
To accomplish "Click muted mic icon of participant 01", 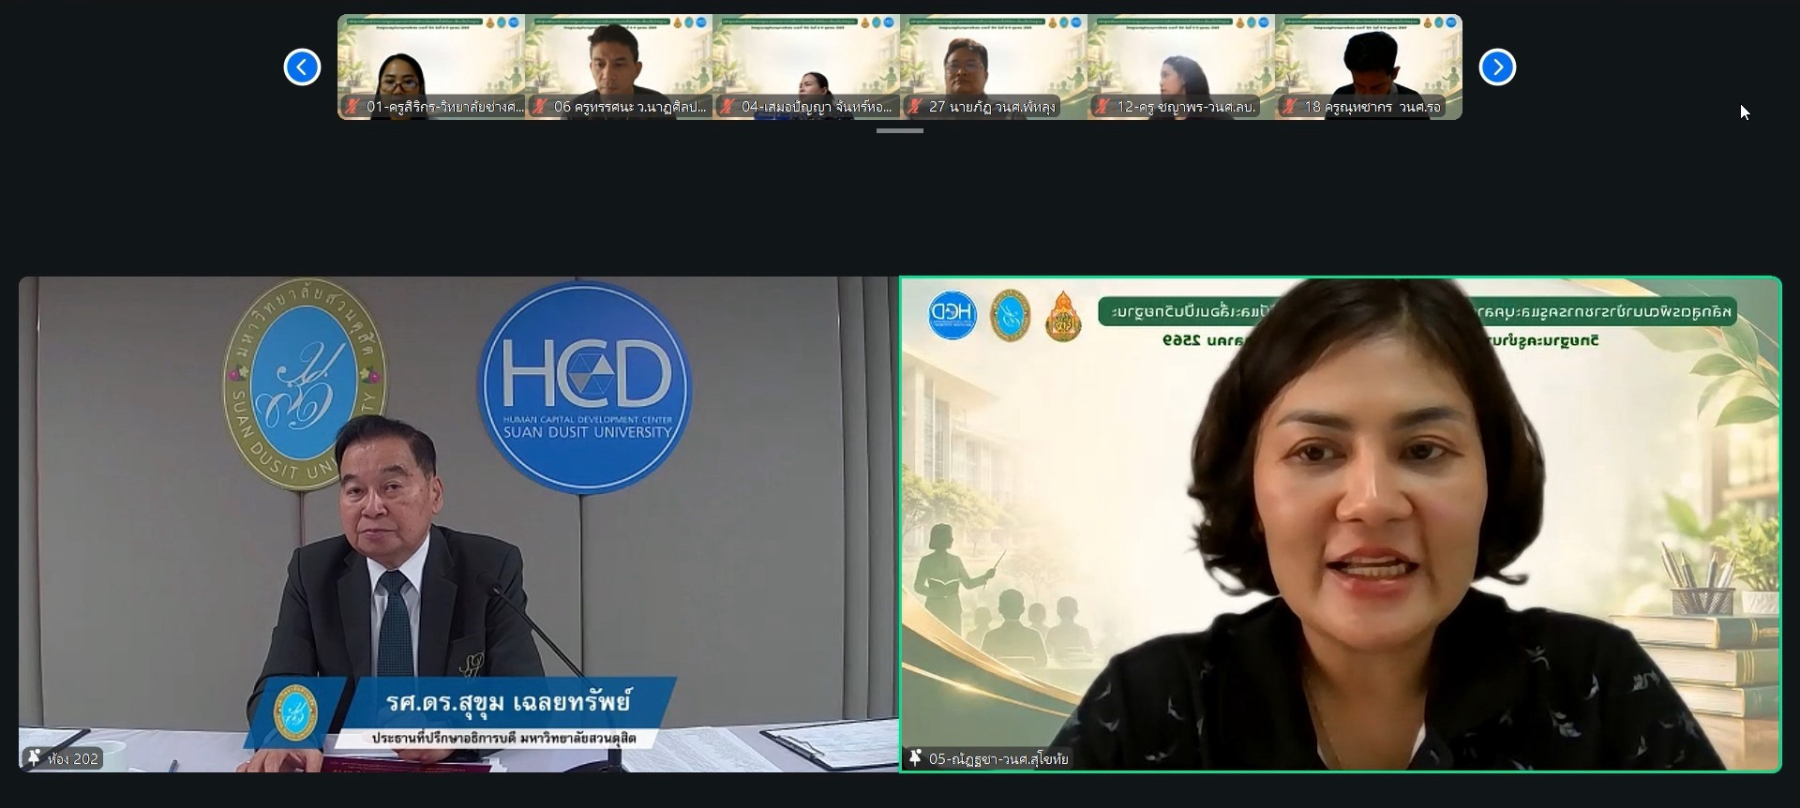I will tap(352, 106).
